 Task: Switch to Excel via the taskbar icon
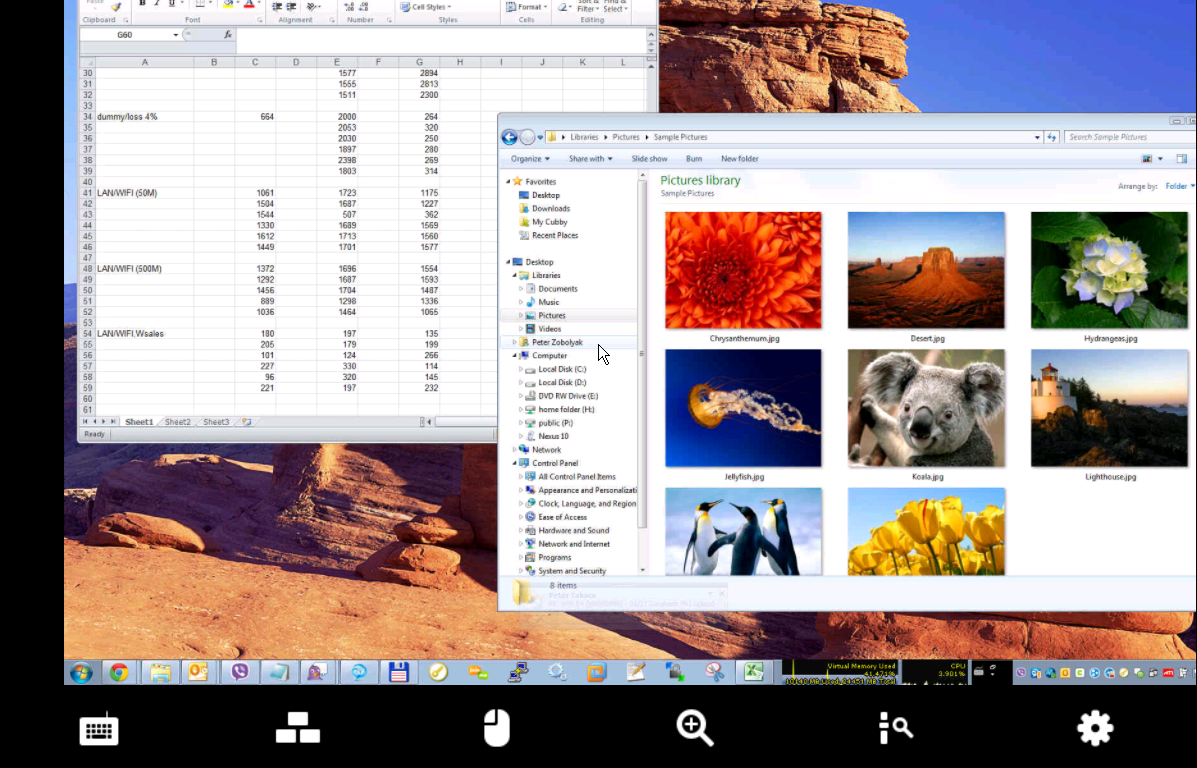[x=753, y=672]
